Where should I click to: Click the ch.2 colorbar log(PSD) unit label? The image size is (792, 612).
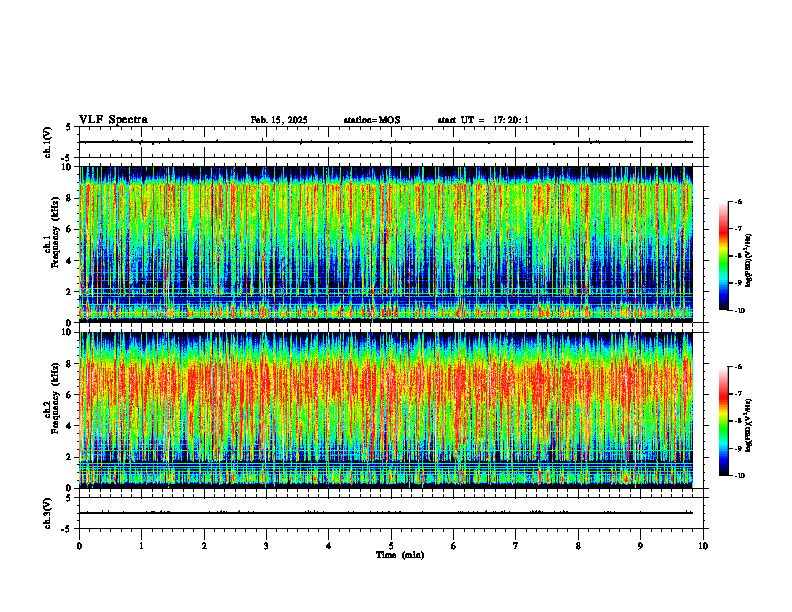pos(749,426)
